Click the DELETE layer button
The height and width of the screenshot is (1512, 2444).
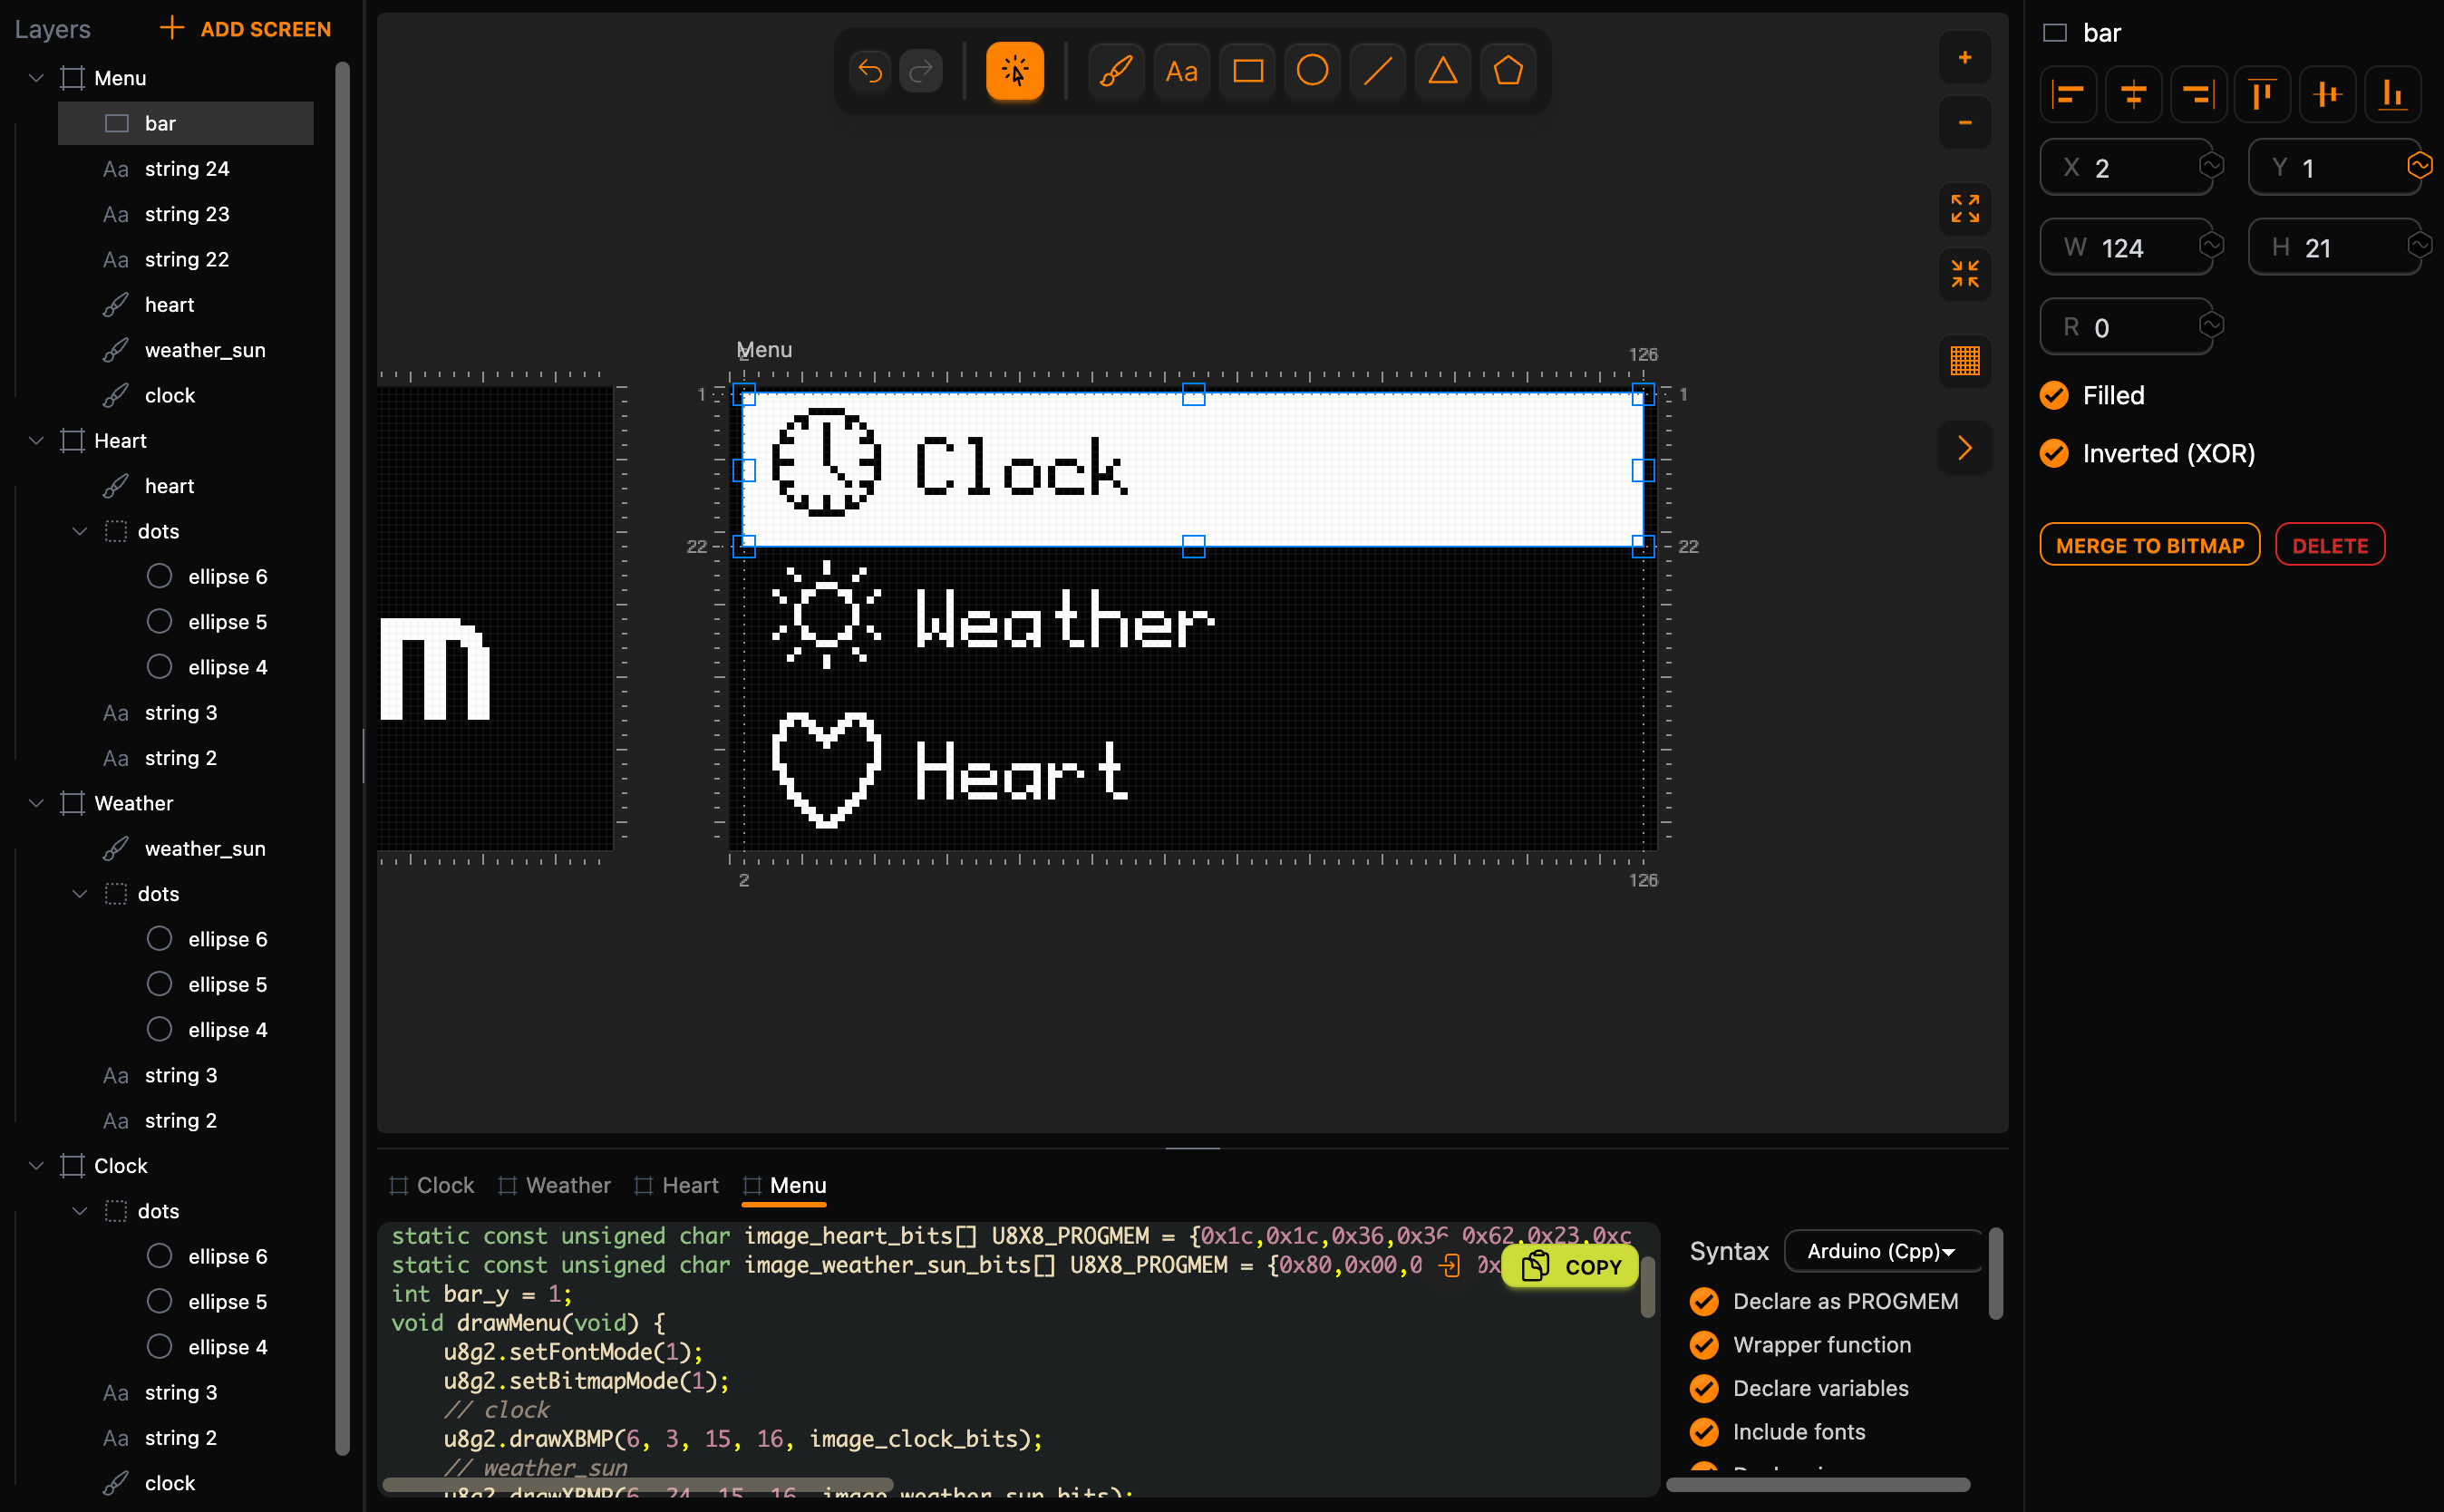[x=2330, y=545]
